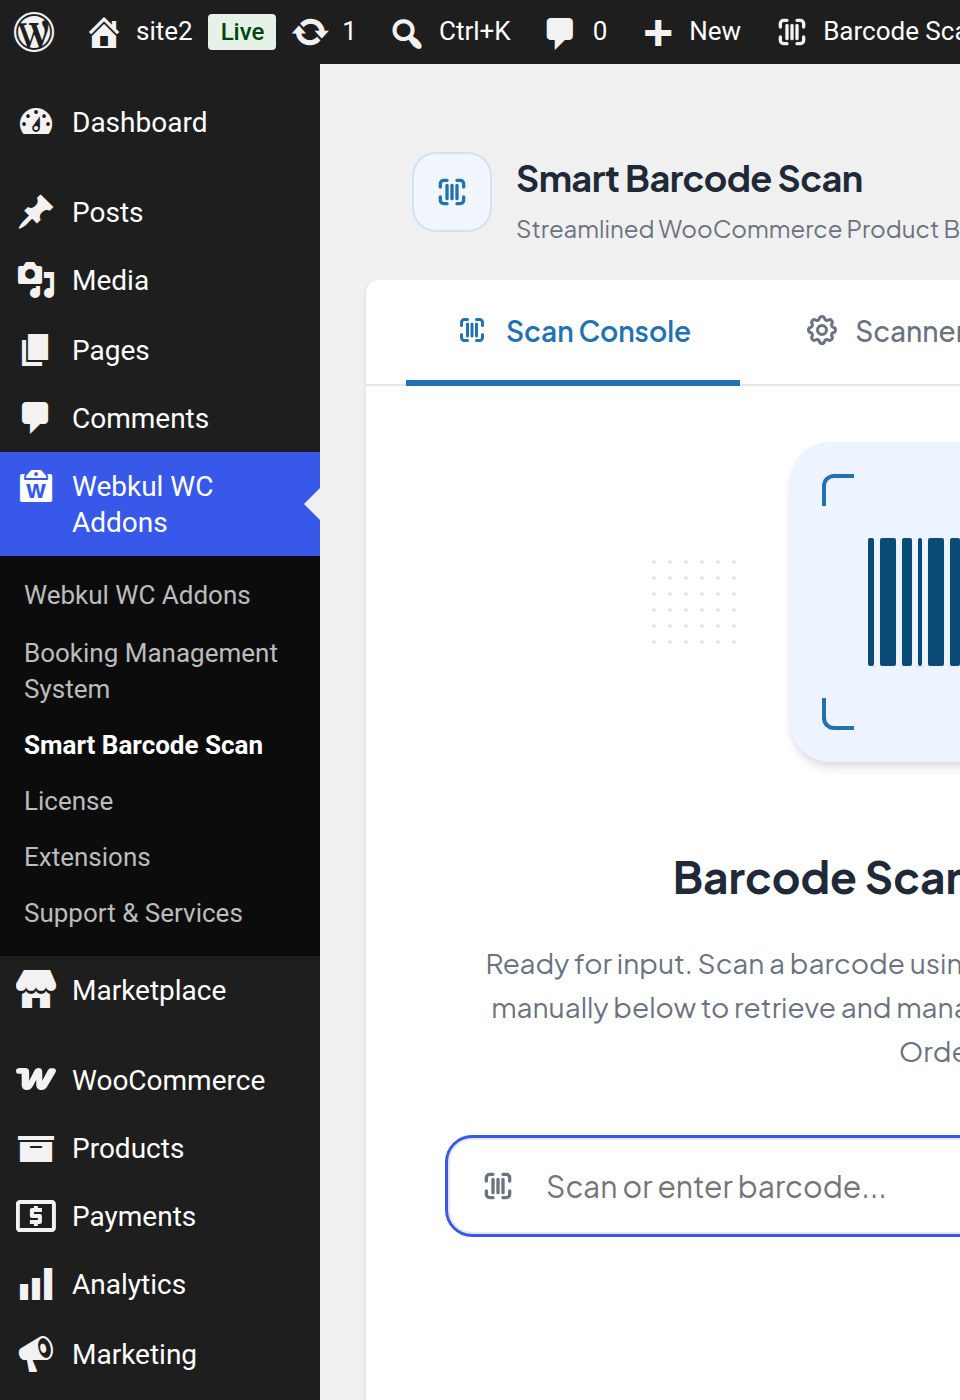Click the WooCommerce logo icon
Image resolution: width=960 pixels, height=1400 pixels.
tap(36, 1080)
